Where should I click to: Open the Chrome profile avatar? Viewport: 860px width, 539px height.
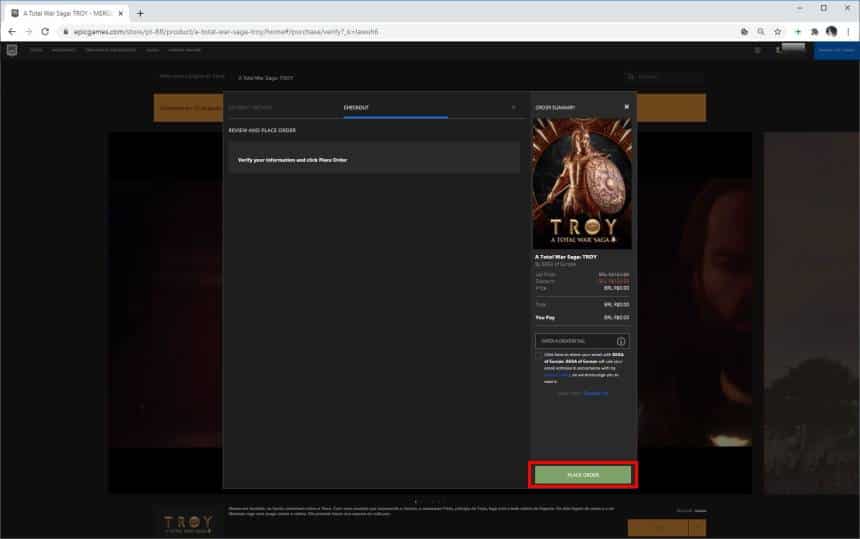click(x=831, y=32)
